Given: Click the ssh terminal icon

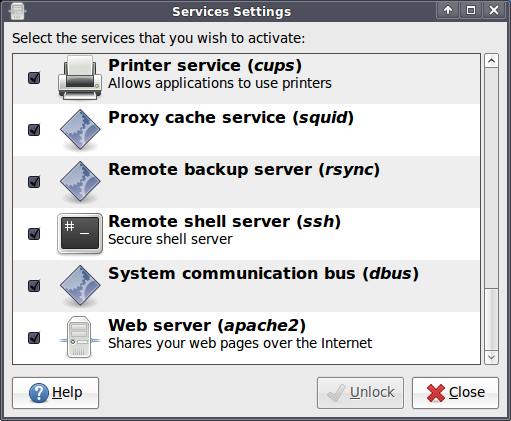Looking at the screenshot, I should (x=80, y=234).
